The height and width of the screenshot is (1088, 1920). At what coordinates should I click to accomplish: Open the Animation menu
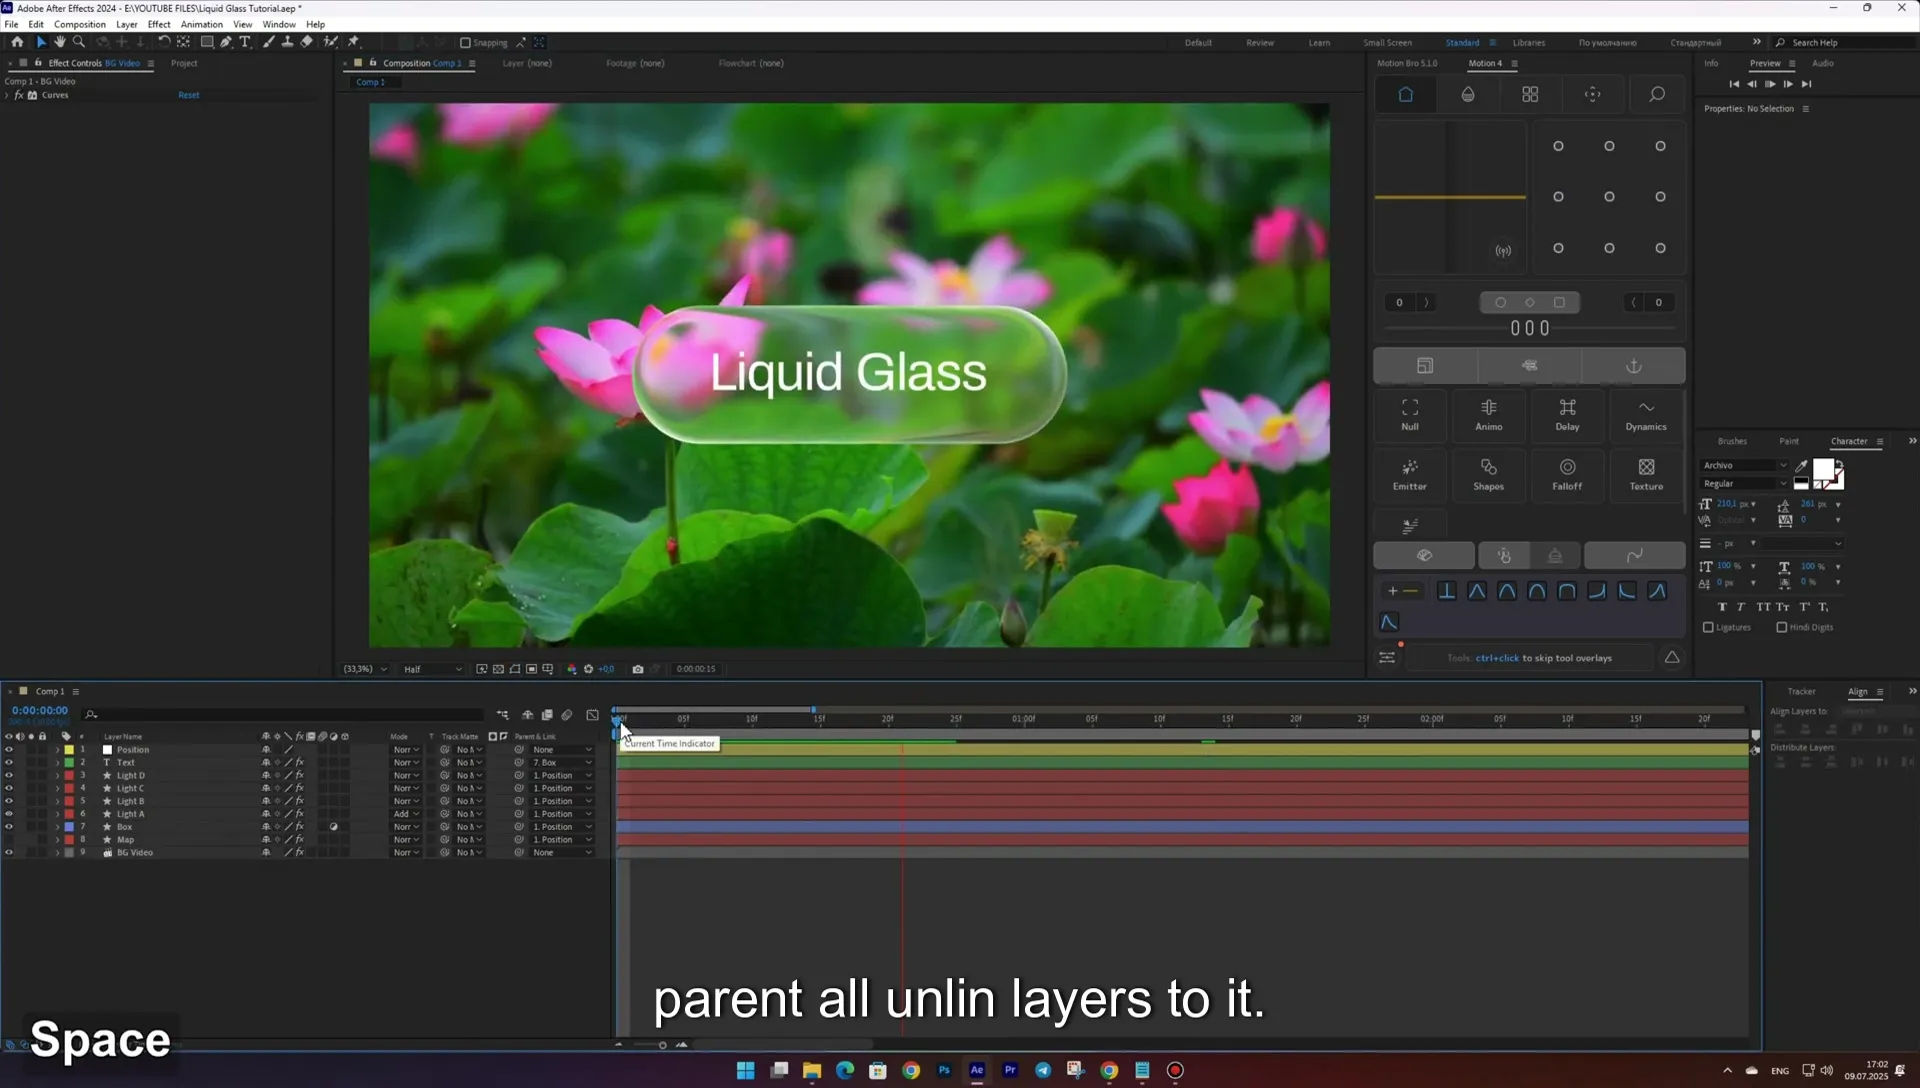202,24
